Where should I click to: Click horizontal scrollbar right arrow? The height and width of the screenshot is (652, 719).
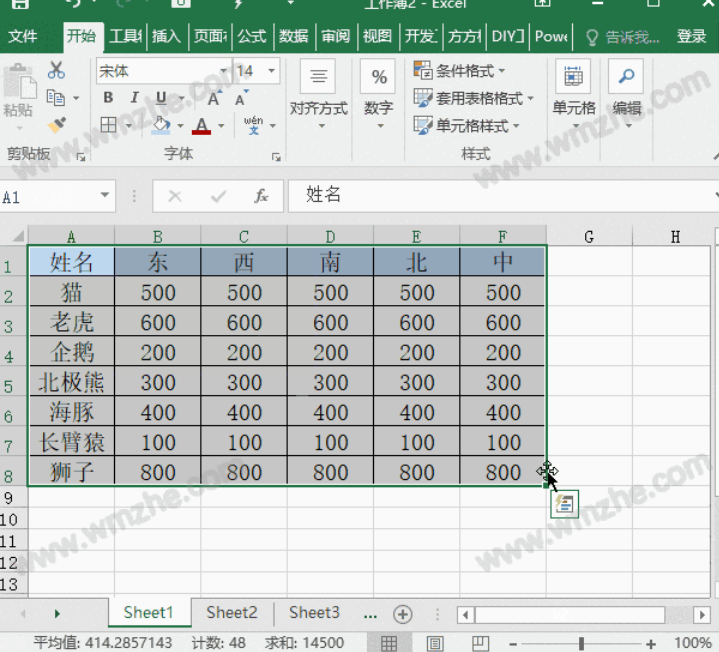(702, 614)
